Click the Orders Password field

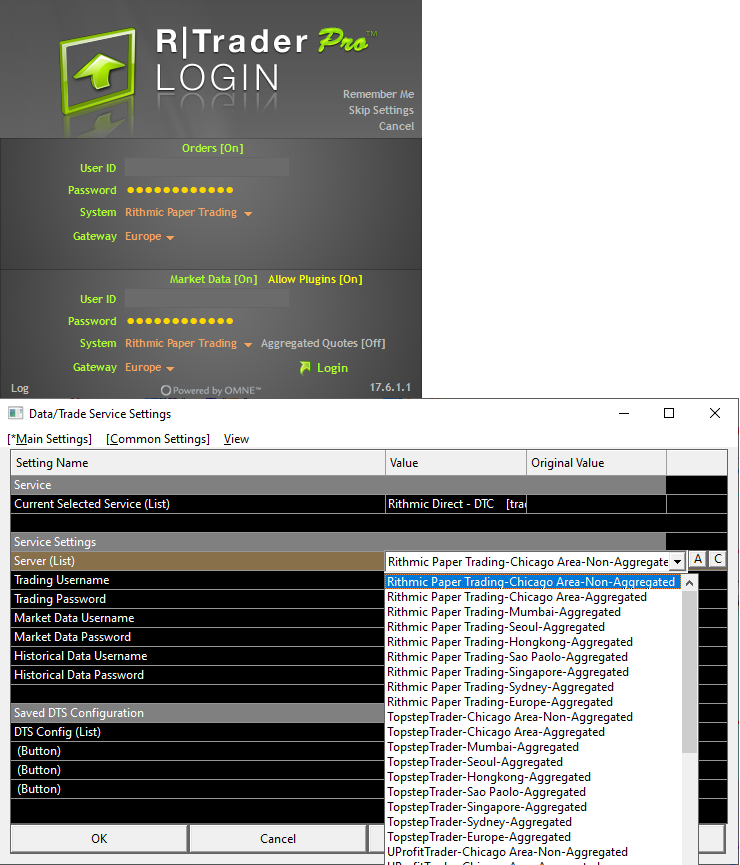[180, 190]
